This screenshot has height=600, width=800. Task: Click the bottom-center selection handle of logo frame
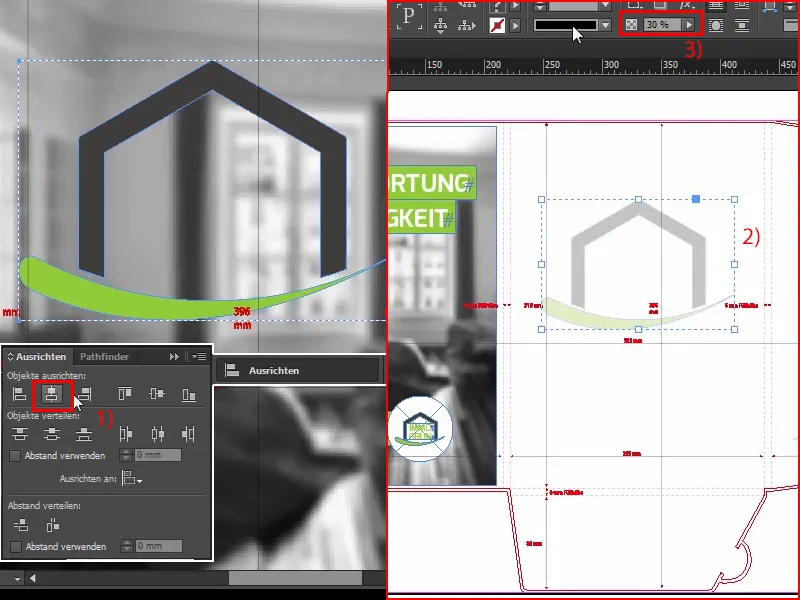point(638,330)
